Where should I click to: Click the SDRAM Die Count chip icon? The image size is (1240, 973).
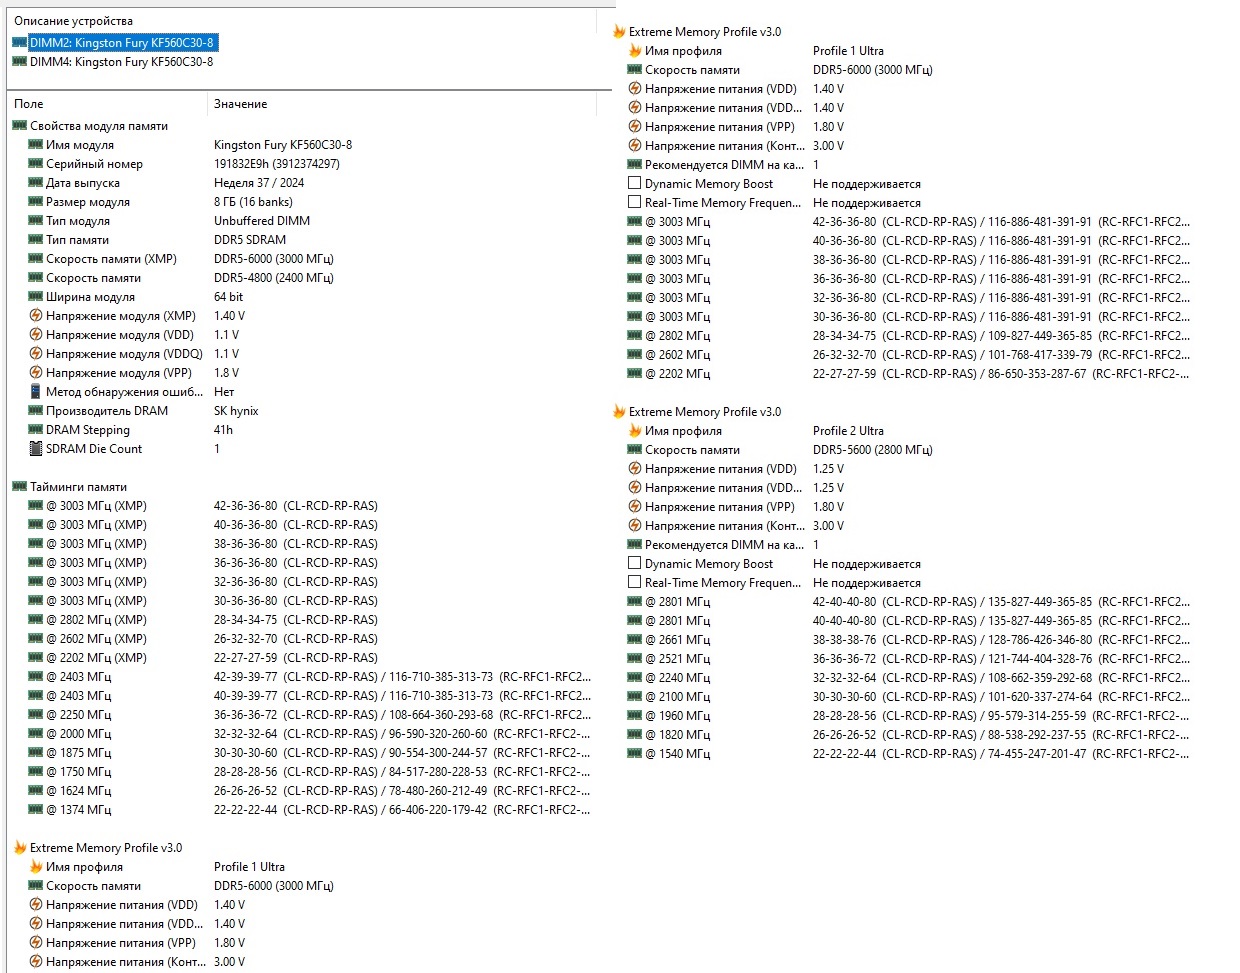36,449
